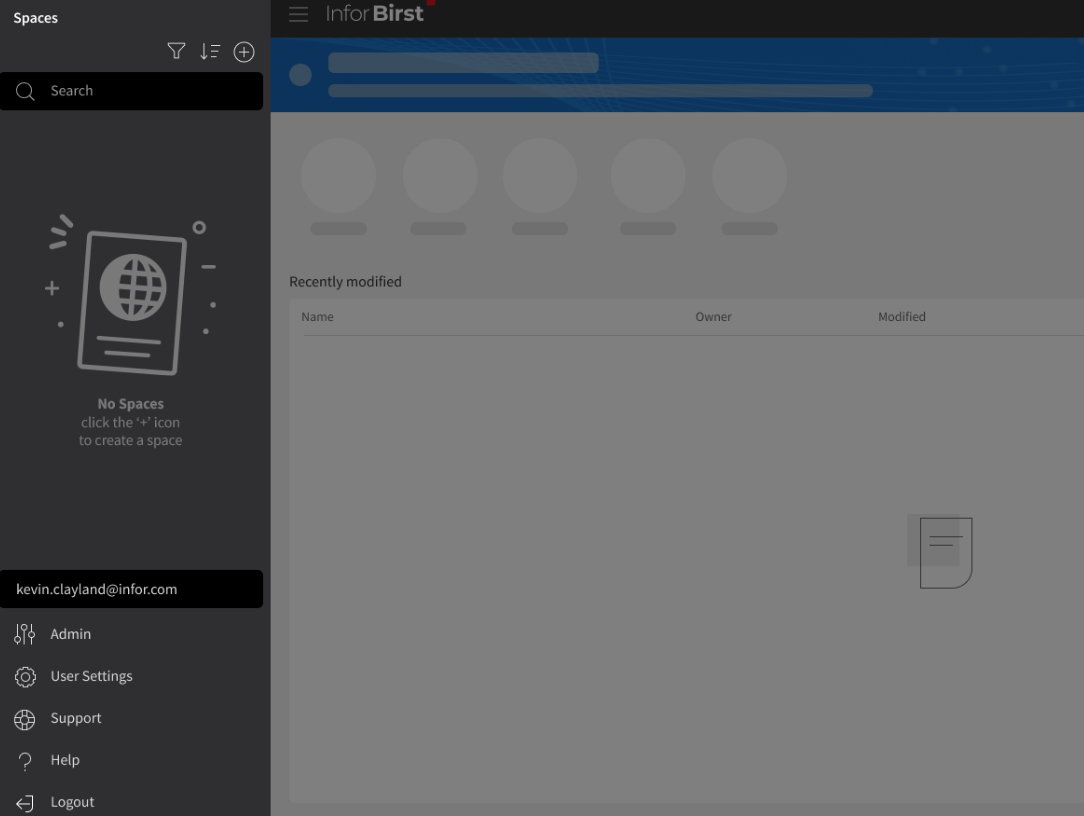Click the Owner column header
This screenshot has height=816, width=1084.
713,316
